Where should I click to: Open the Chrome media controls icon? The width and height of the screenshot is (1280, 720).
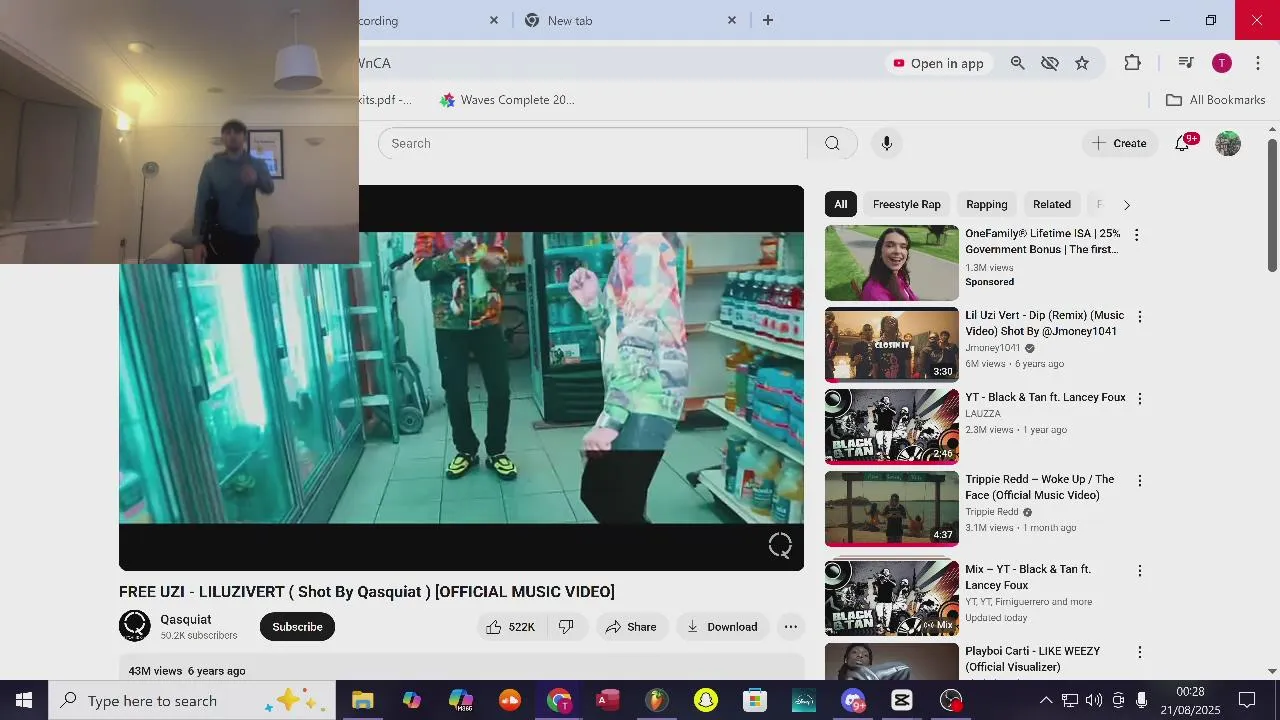(1186, 63)
